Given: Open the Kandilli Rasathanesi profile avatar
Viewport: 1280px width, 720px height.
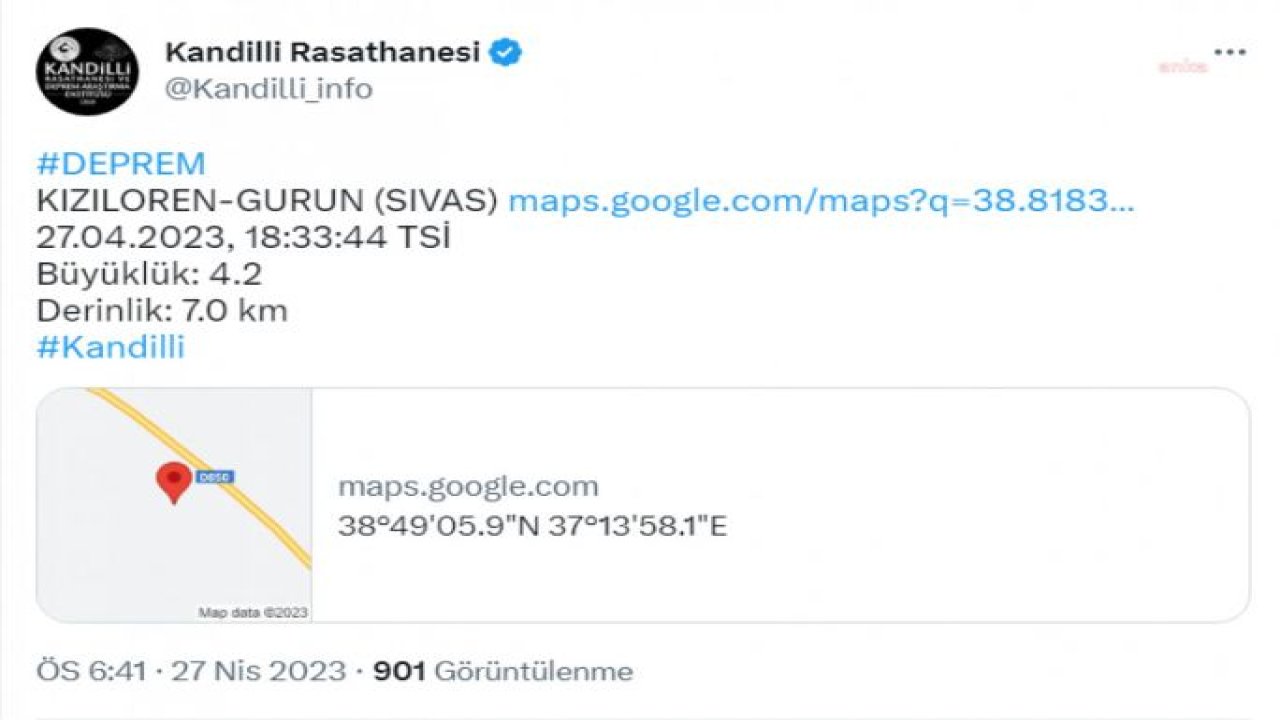Looking at the screenshot, I should [87, 71].
